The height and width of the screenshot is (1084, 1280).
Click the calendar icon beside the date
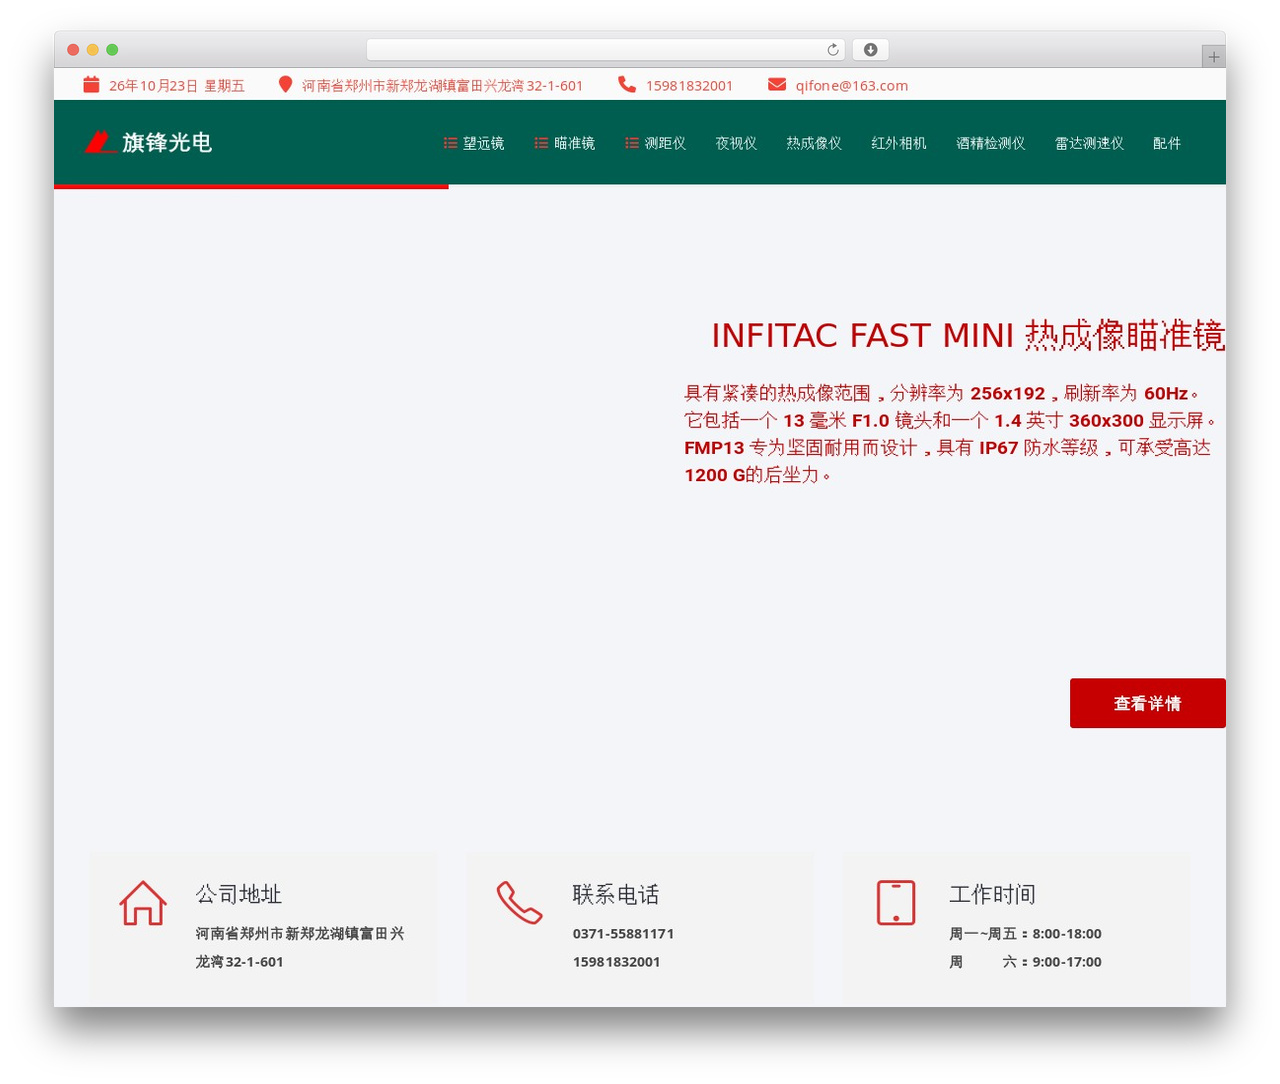[91, 85]
